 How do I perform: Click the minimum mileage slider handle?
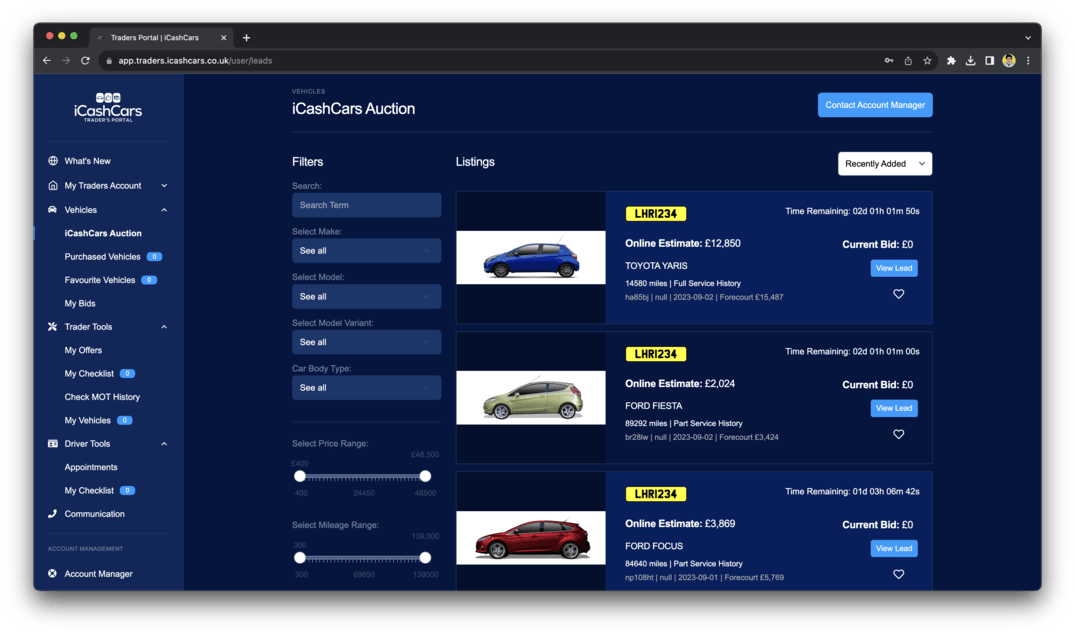(300, 558)
